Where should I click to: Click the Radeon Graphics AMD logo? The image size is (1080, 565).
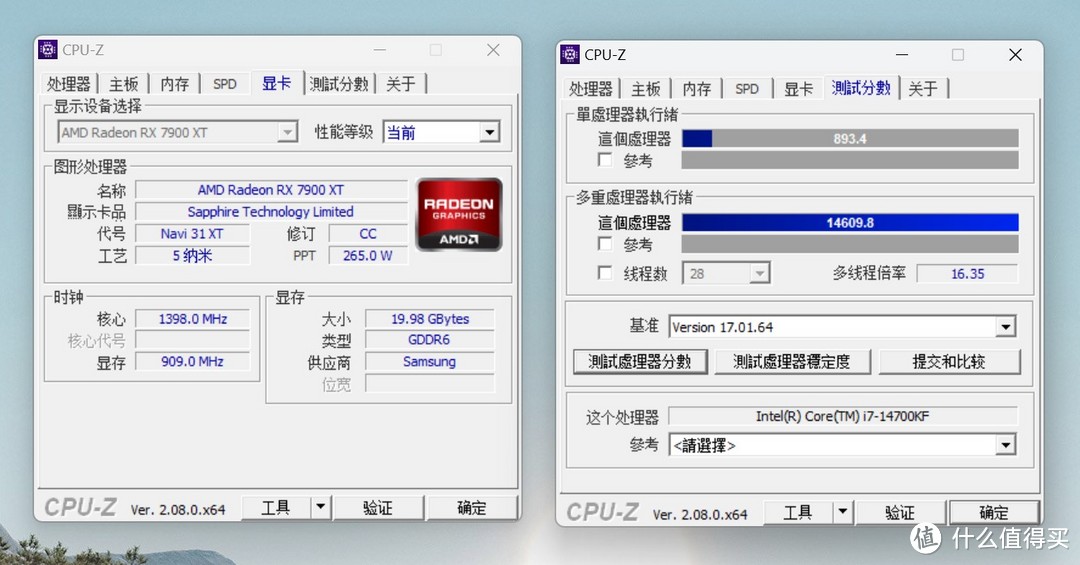tap(459, 214)
